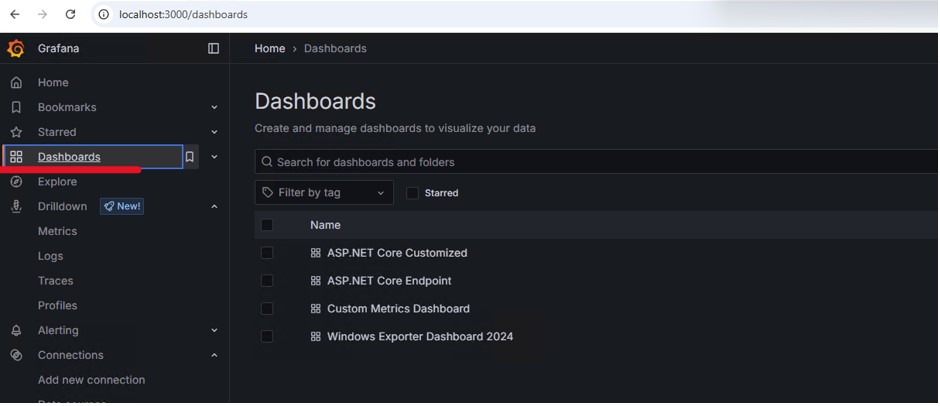Screen dimensions: 940x406
Task: Expand the Bookmarks section chevron
Action: (x=214, y=108)
